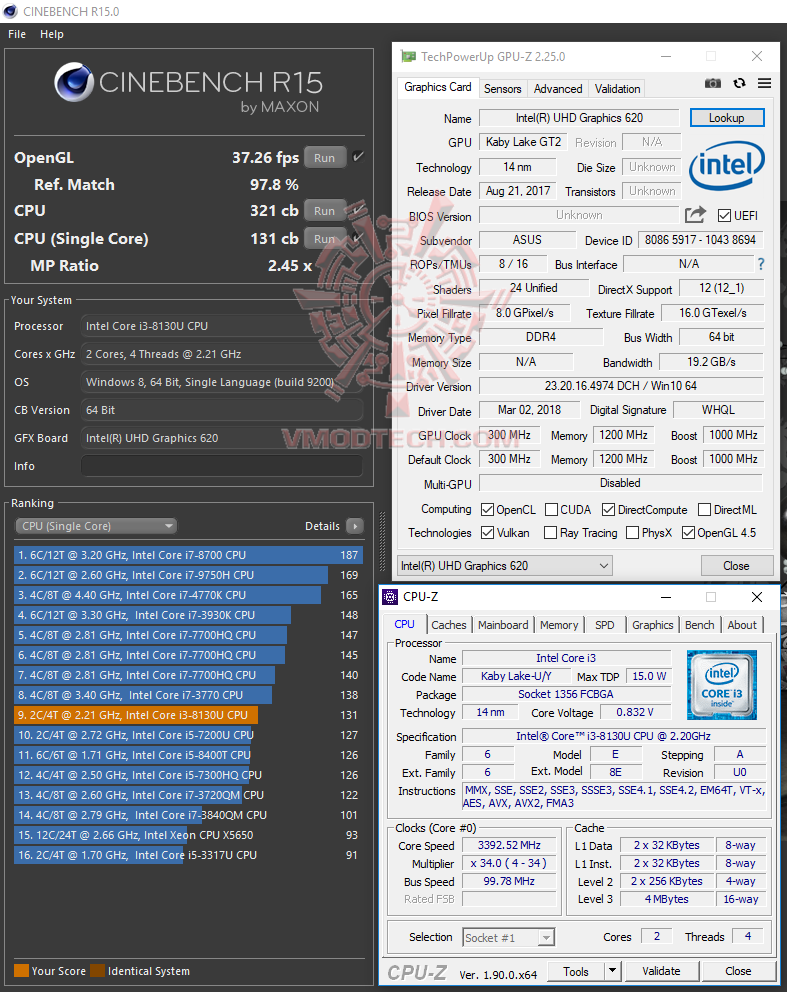Click the BIOS export share icon
Image resolution: width=787 pixels, height=992 pixels.
point(695,215)
